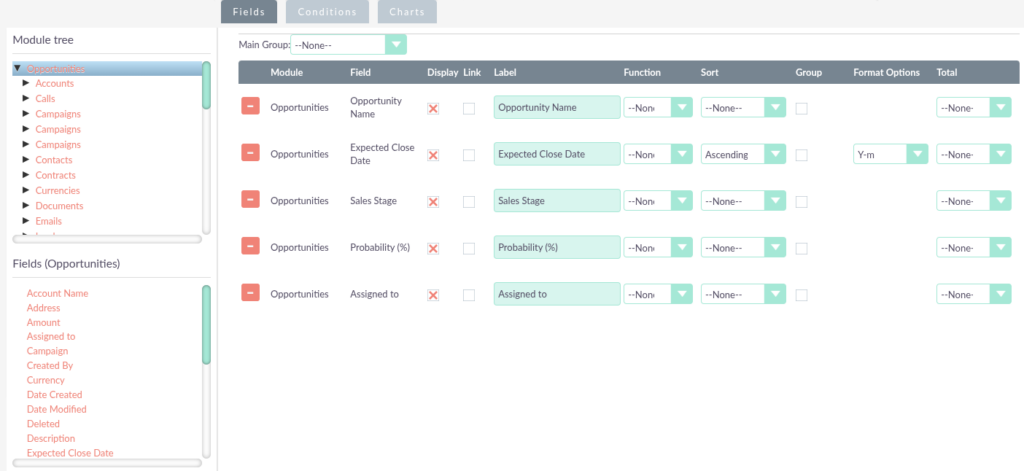This screenshot has height=471, width=1024.
Task: Click the Deleted field link
Action: (x=43, y=424)
